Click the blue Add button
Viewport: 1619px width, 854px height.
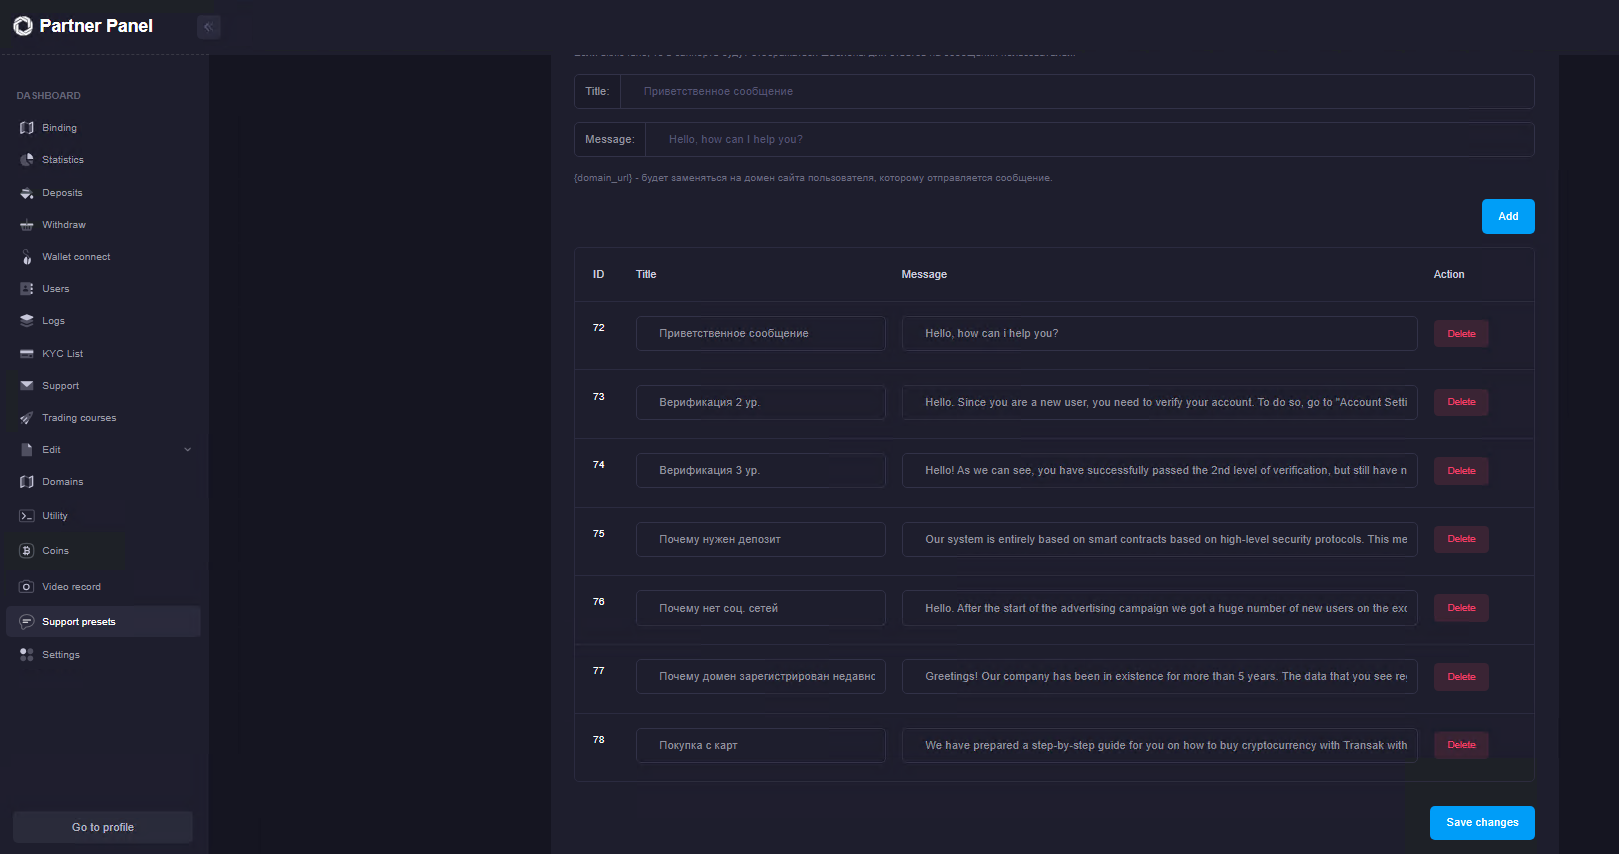1507,217
